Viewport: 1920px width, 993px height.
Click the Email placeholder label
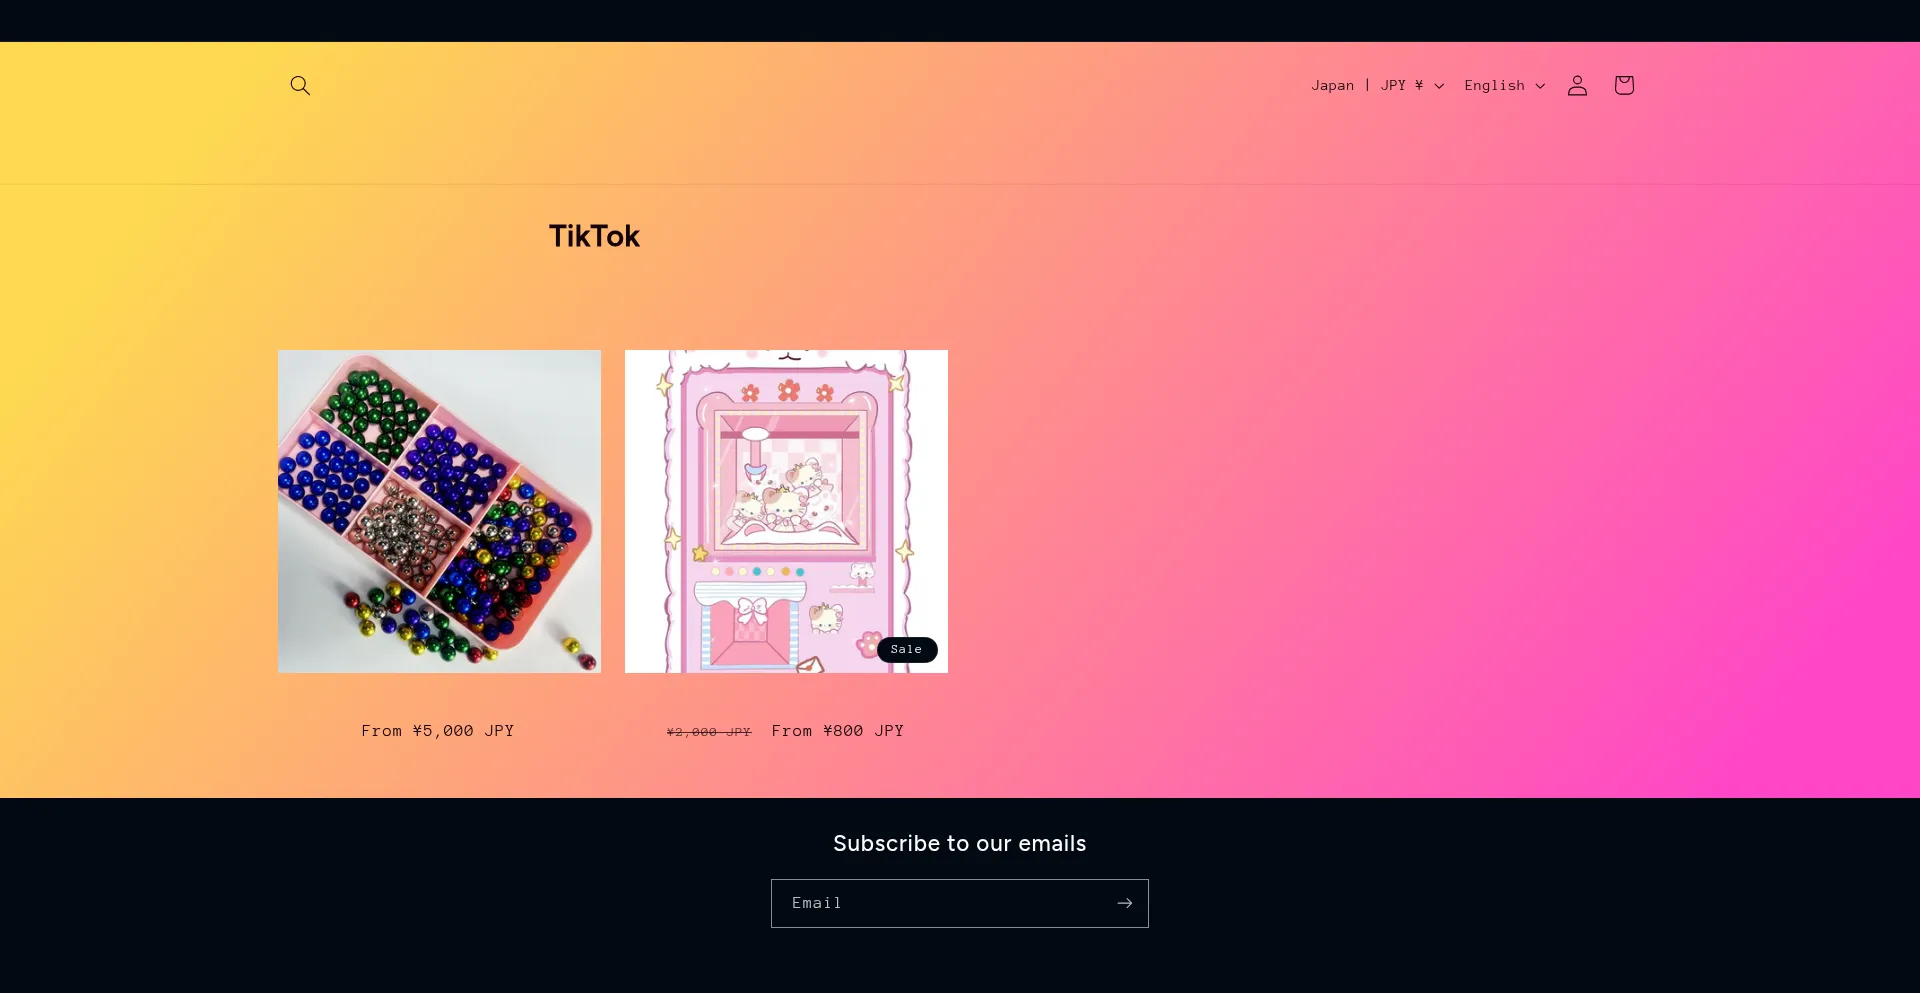(817, 903)
